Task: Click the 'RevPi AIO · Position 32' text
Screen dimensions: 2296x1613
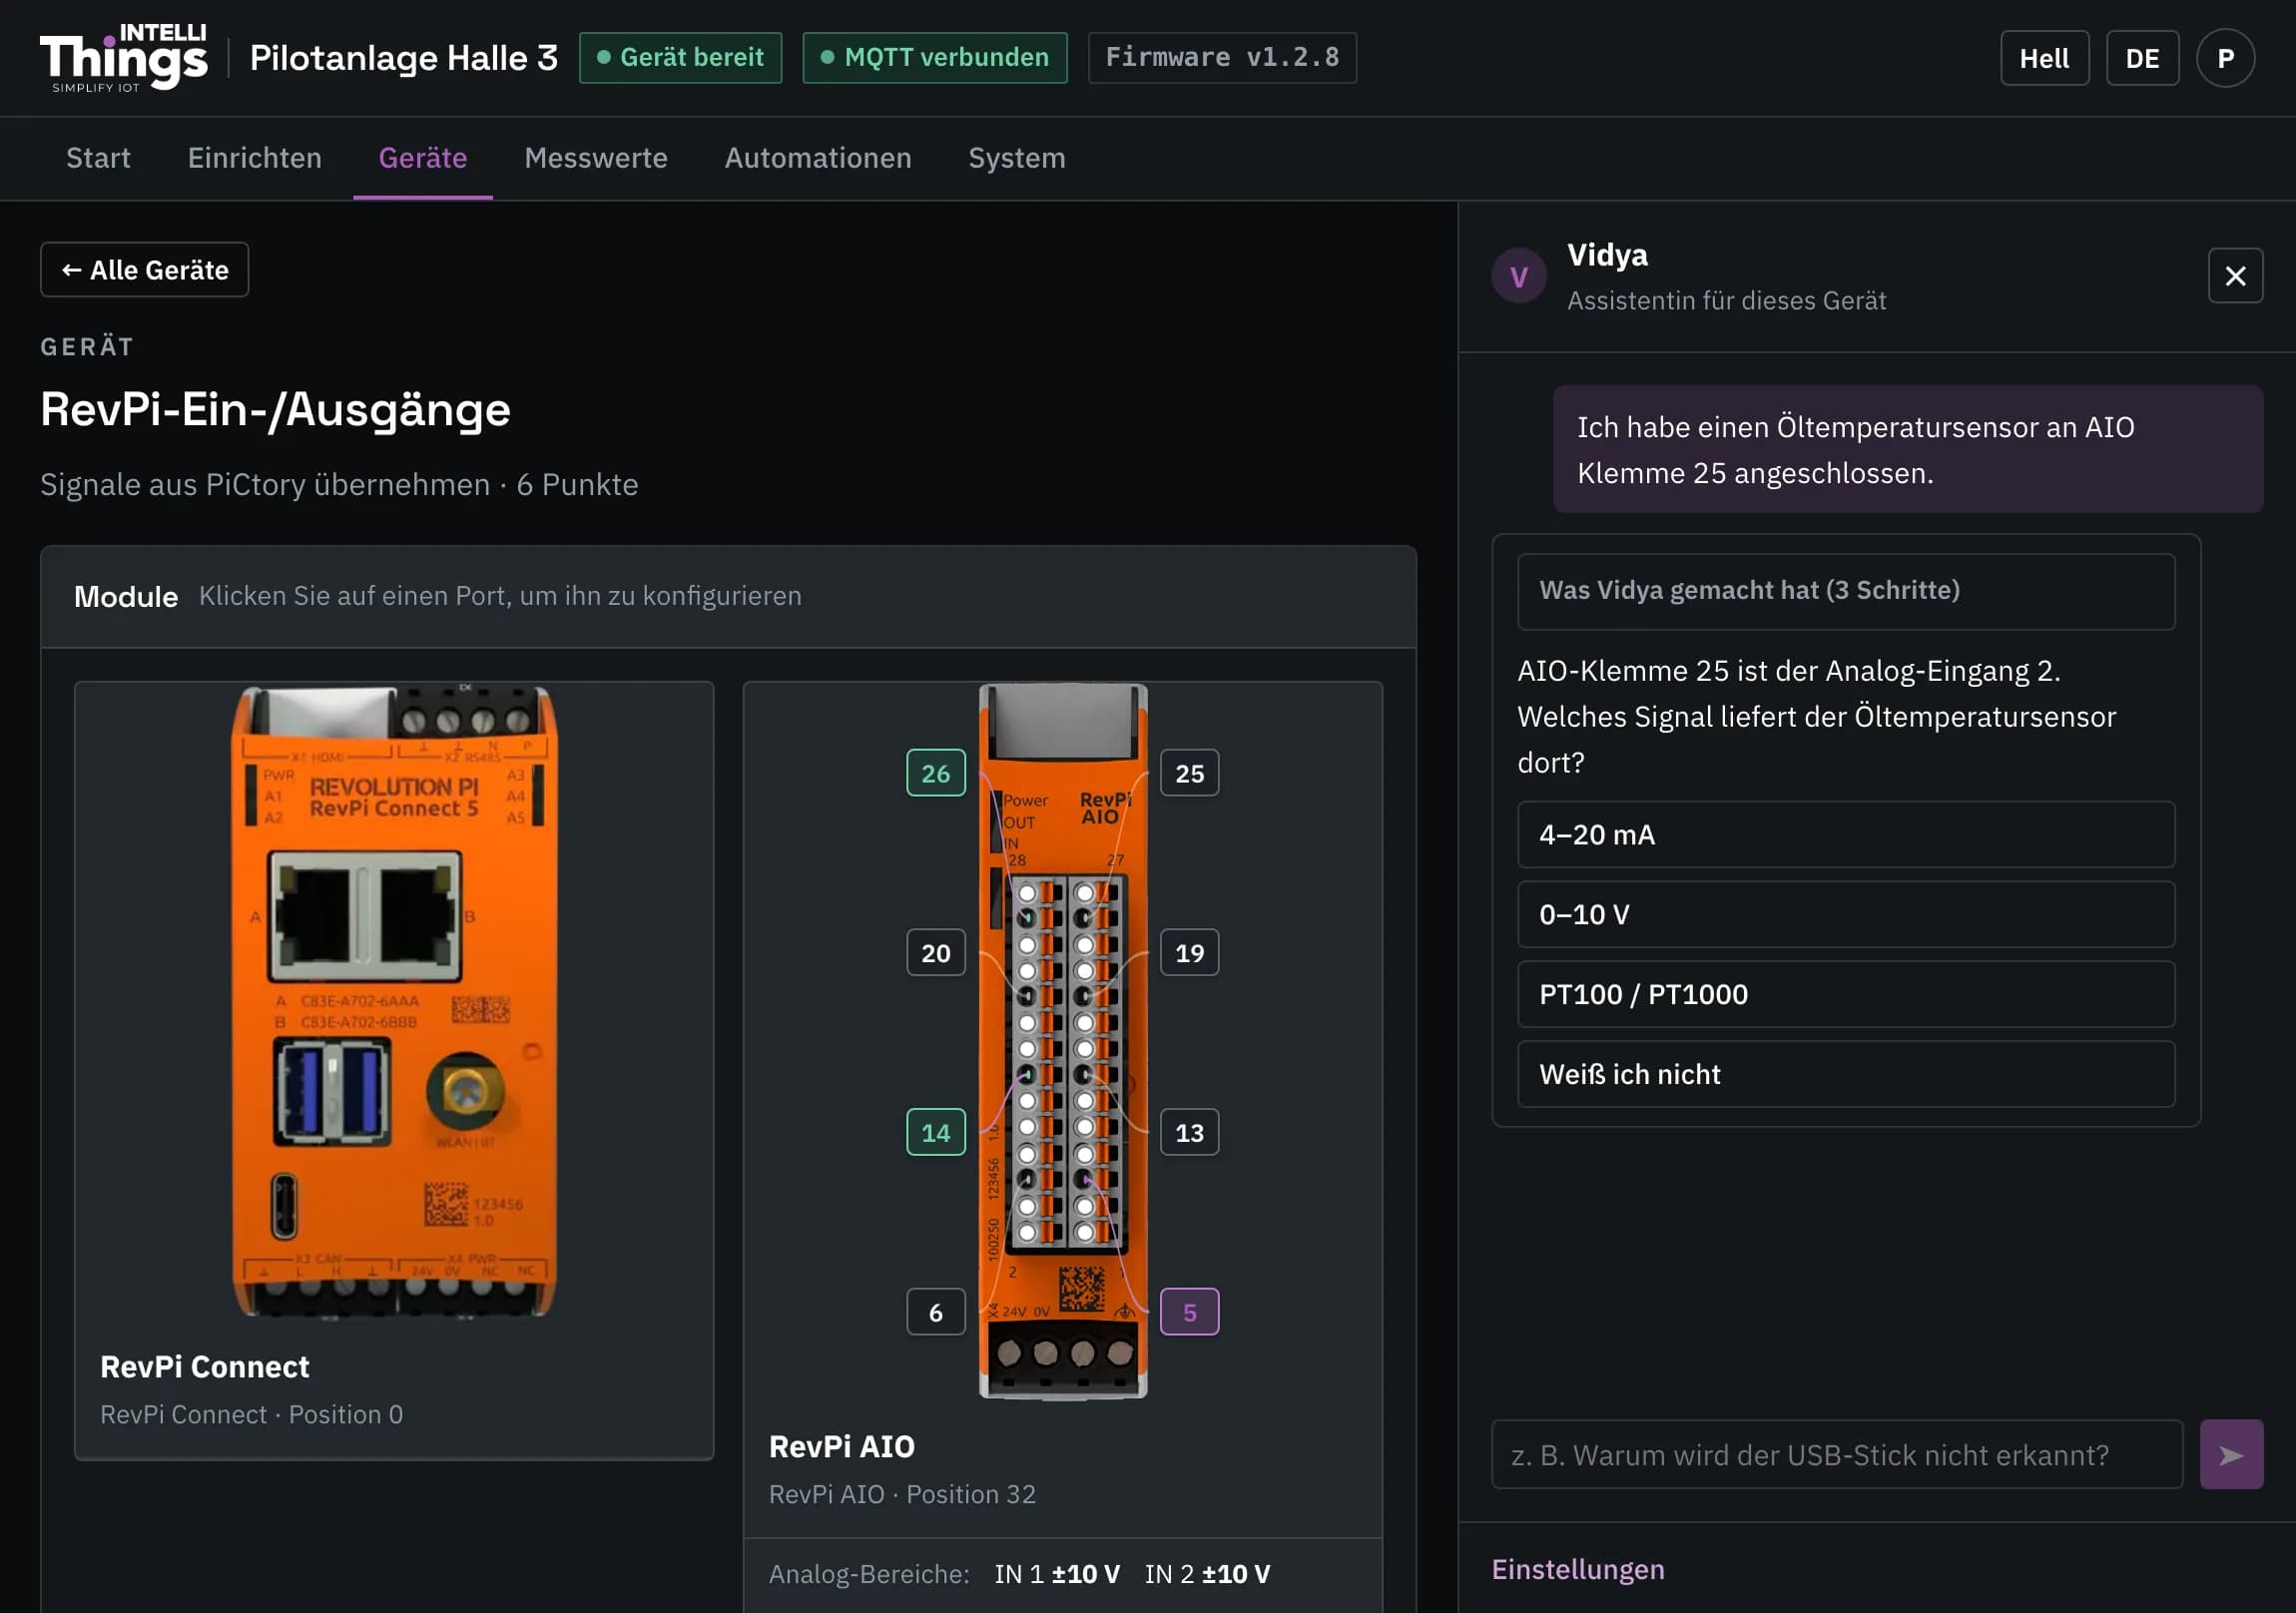Action: [x=902, y=1494]
